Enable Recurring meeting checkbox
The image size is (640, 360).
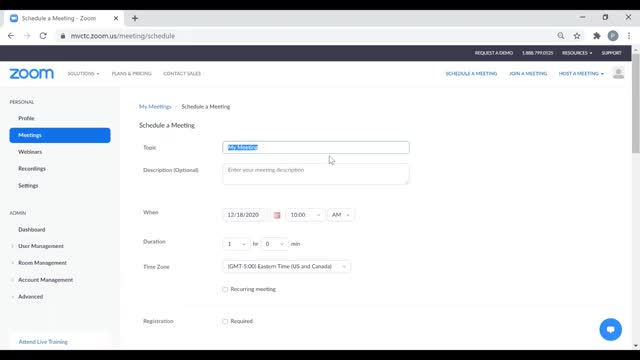[x=225, y=289]
